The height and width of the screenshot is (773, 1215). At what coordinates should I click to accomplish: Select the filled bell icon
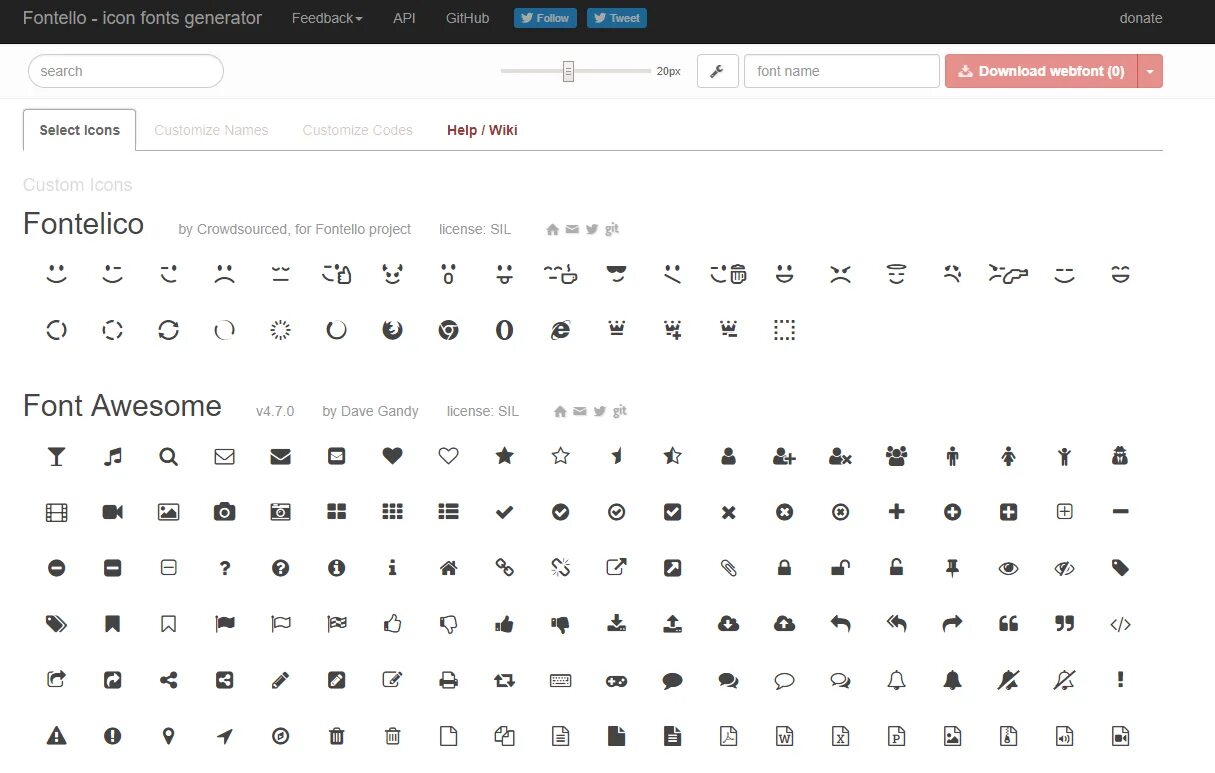click(953, 680)
